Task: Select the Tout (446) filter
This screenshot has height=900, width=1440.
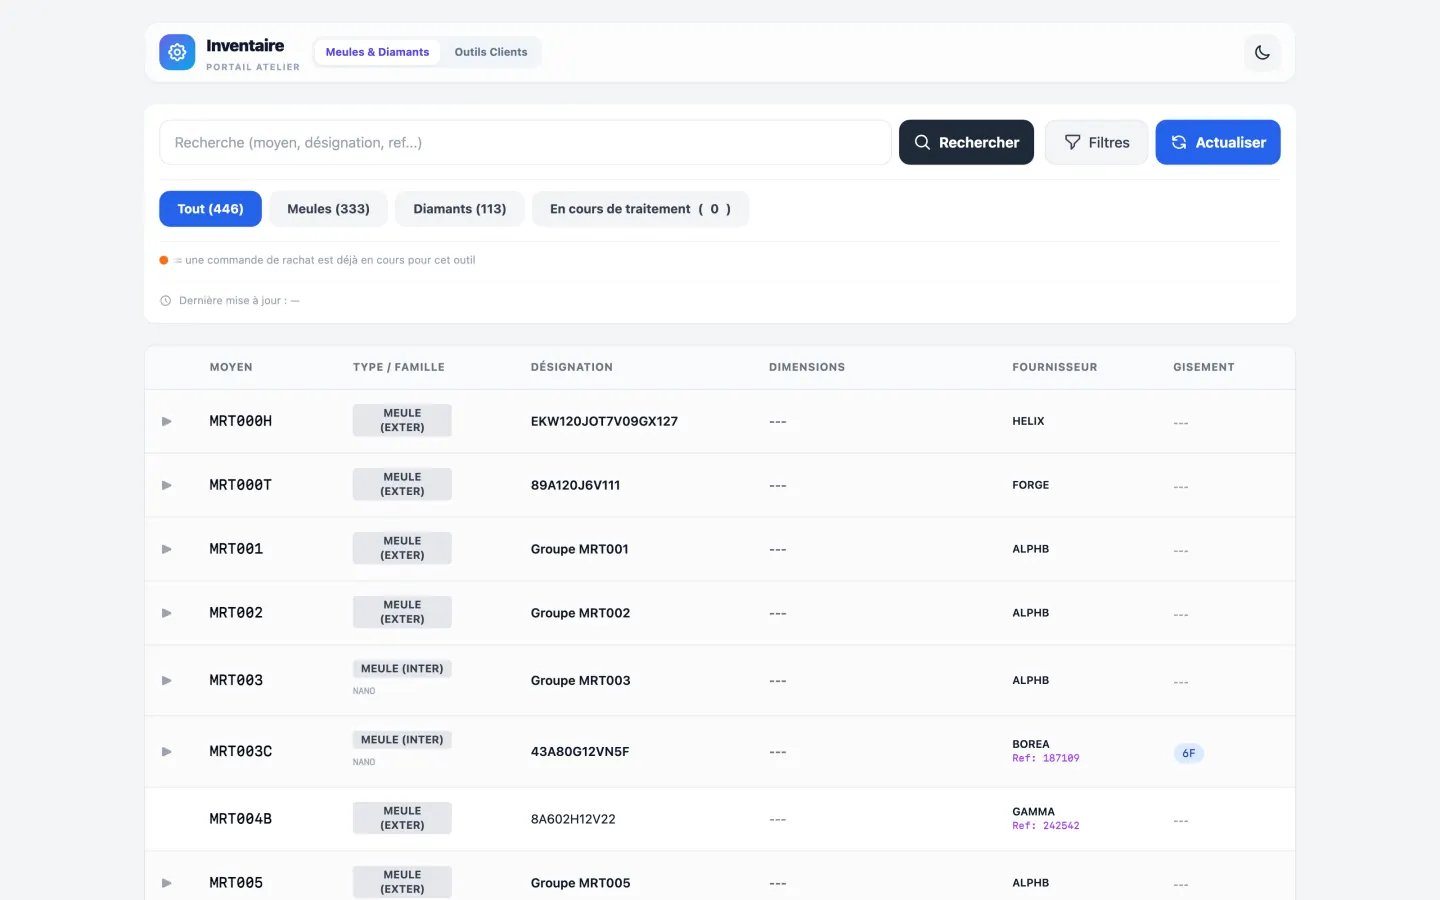Action: 210,209
